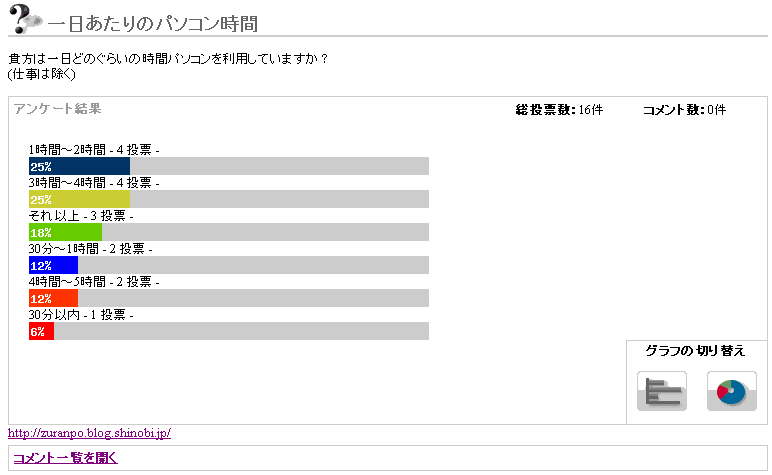Click the question mark poll icon
Viewport: 772px width, 475px height.
(x=24, y=18)
